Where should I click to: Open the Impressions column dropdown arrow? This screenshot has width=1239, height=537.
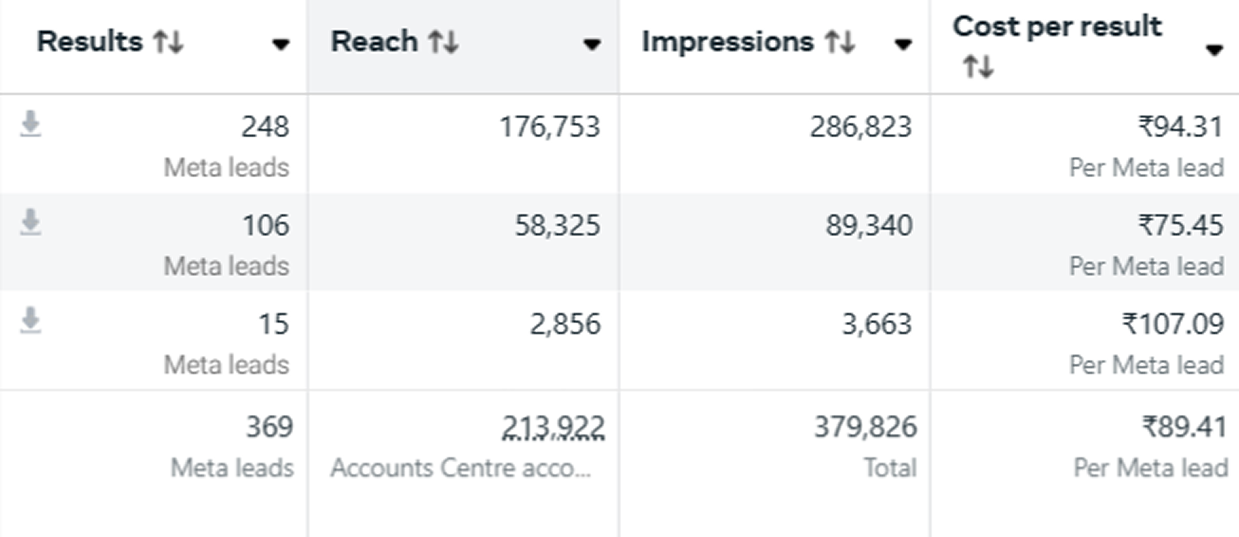tap(903, 45)
